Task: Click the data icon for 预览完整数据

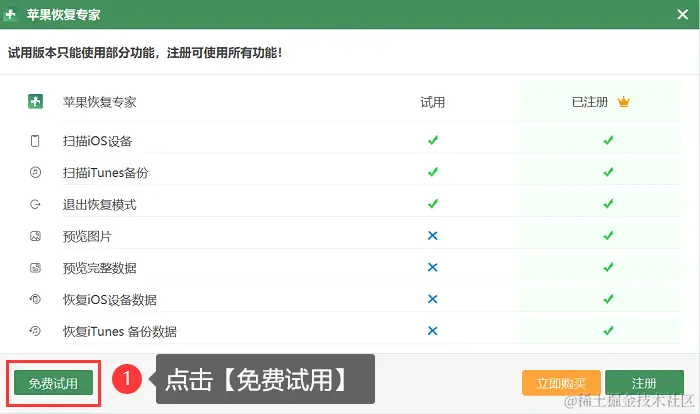Action: [35, 268]
